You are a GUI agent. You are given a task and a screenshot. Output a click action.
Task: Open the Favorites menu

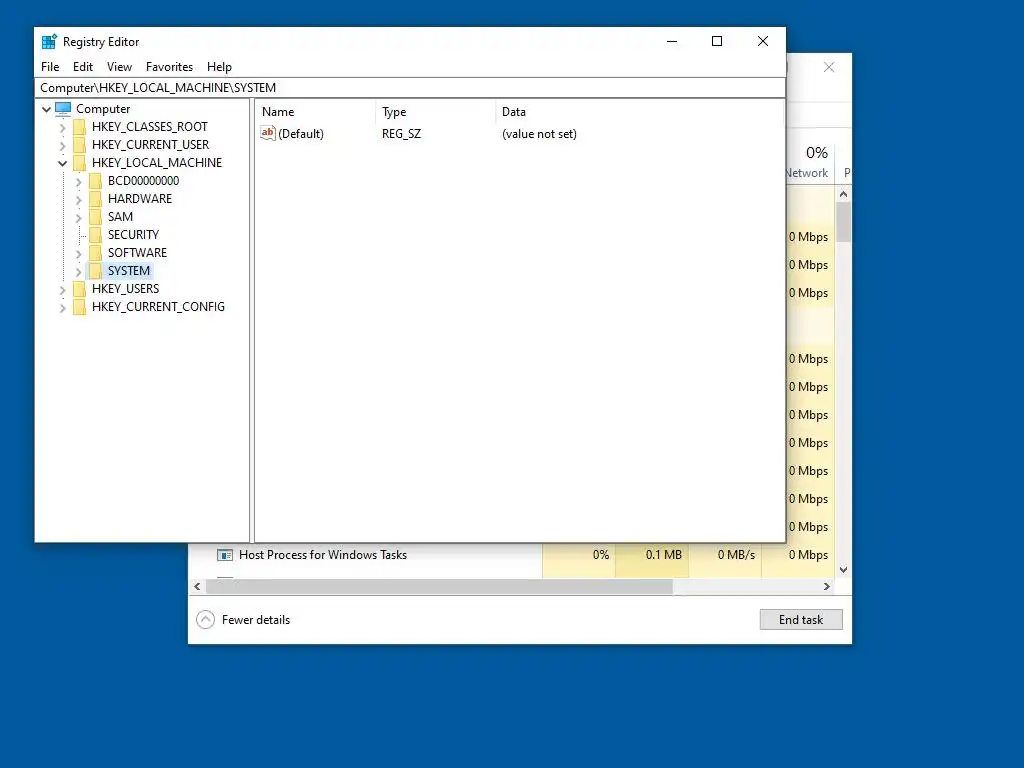point(169,67)
